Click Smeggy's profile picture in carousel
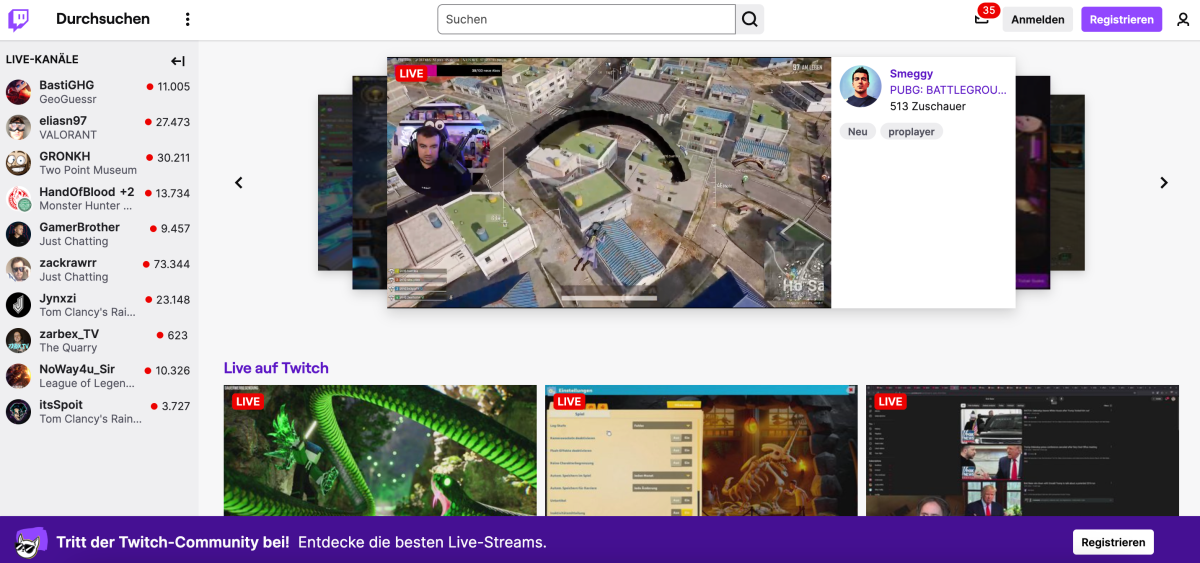 [860, 87]
